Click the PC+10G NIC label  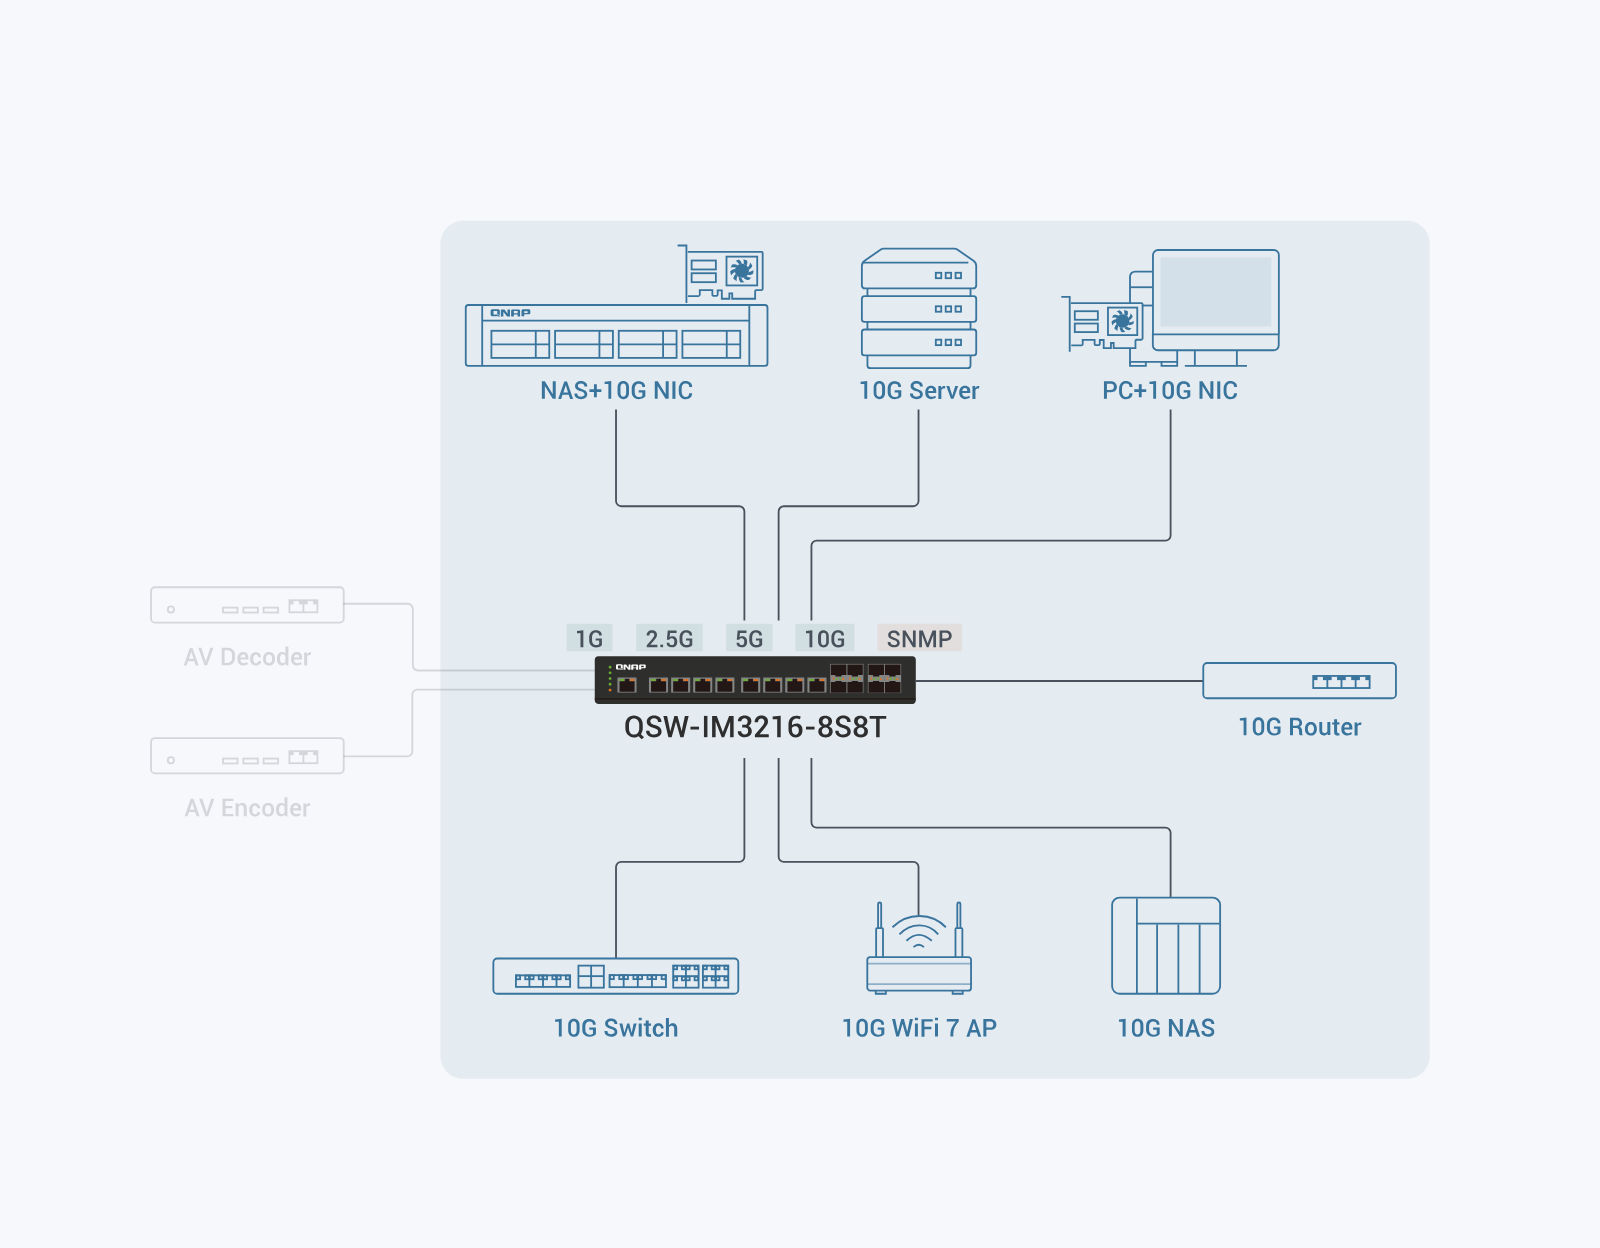point(1170,391)
